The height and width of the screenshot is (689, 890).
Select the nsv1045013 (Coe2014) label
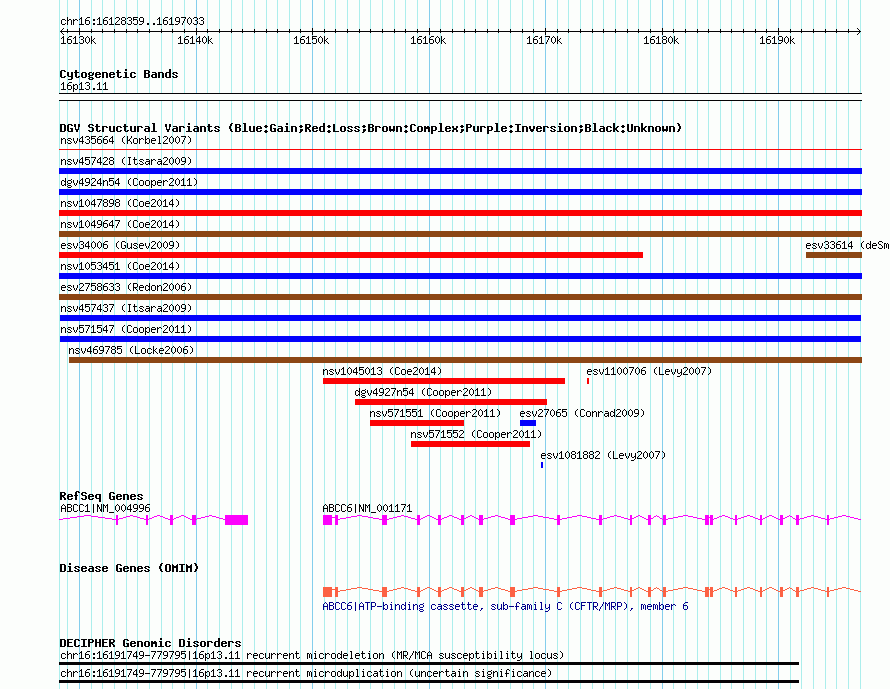click(382, 371)
